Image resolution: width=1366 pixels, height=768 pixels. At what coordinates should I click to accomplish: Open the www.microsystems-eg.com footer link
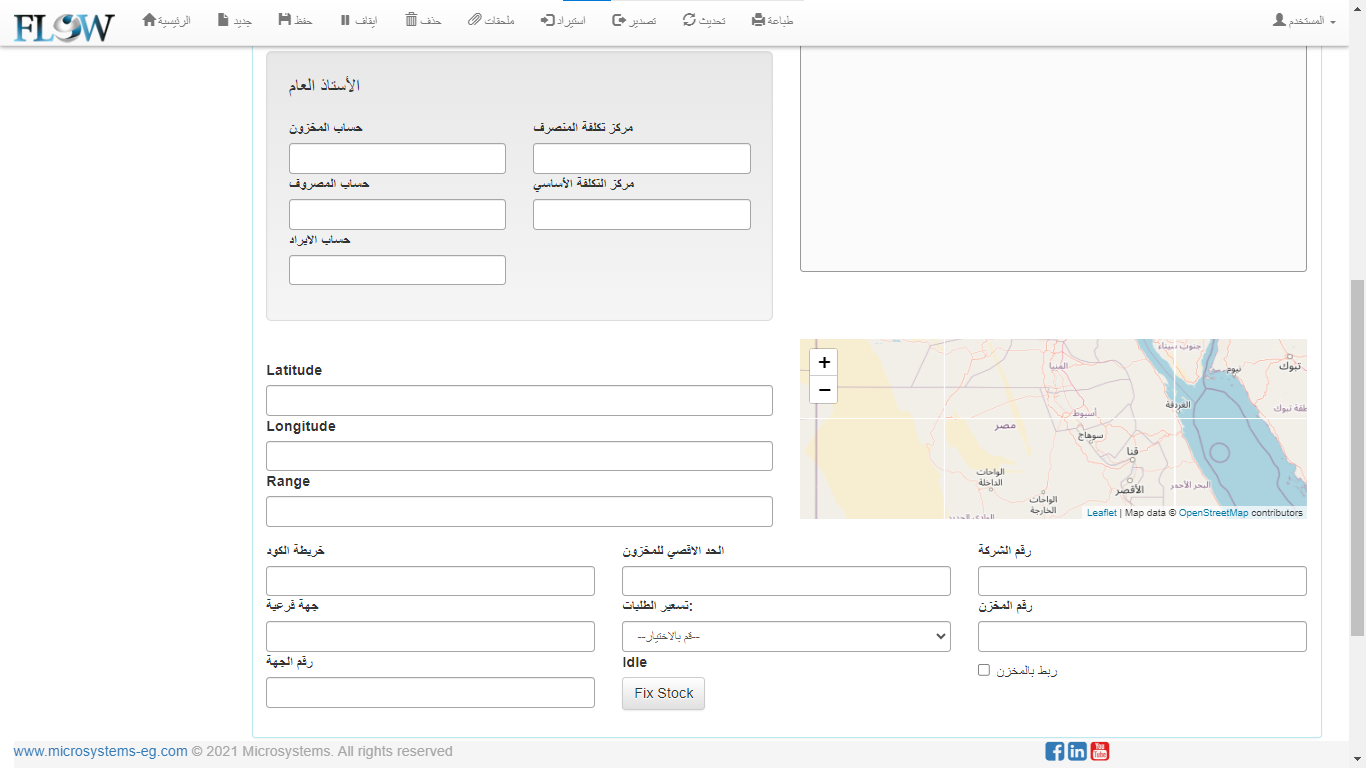[x=100, y=751]
